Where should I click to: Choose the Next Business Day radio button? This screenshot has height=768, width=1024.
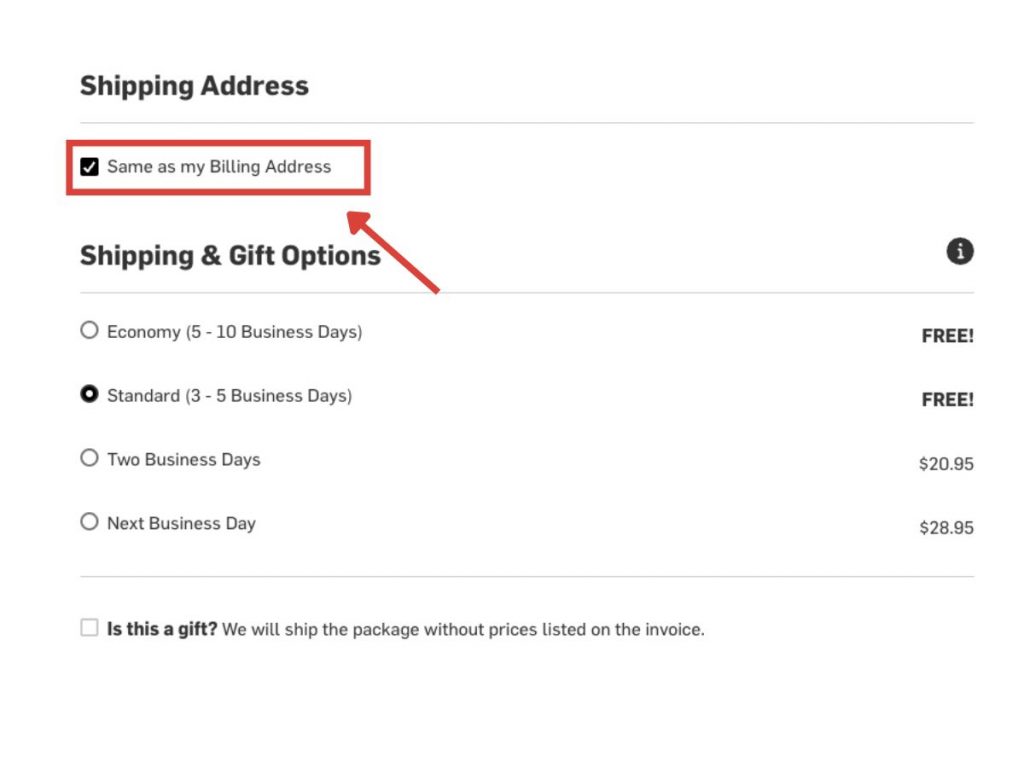click(x=90, y=522)
